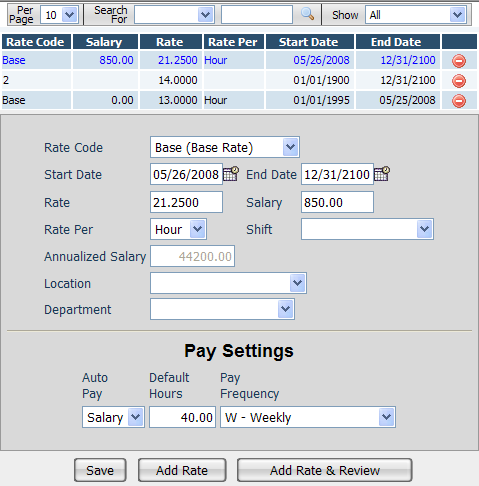Click the magnifying glass search icon
Screen dimensions: 479x486
click(307, 14)
